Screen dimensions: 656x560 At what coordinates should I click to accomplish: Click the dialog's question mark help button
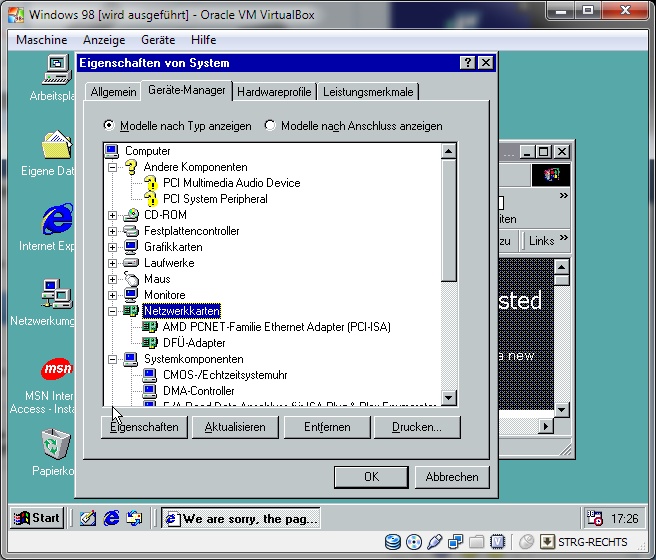(467, 63)
